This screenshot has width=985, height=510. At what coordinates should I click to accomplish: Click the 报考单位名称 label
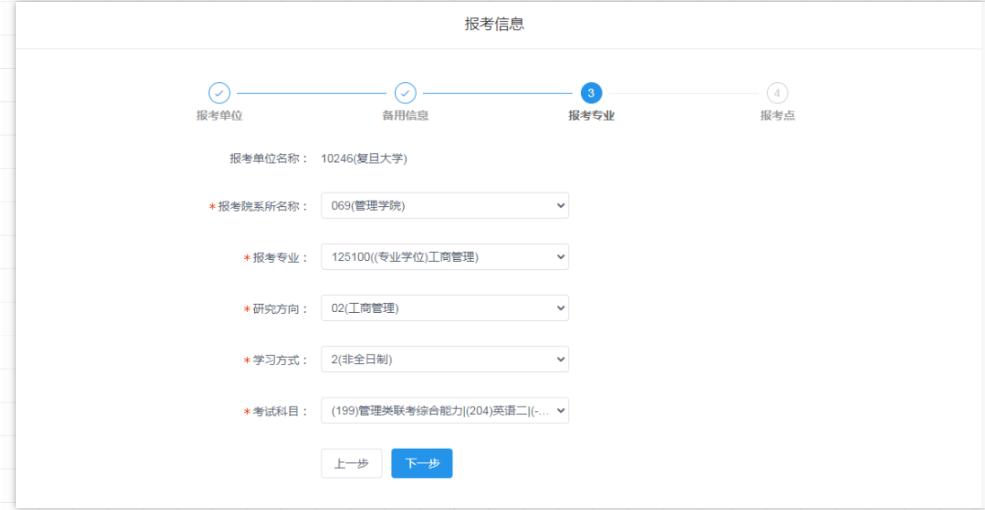point(269,159)
